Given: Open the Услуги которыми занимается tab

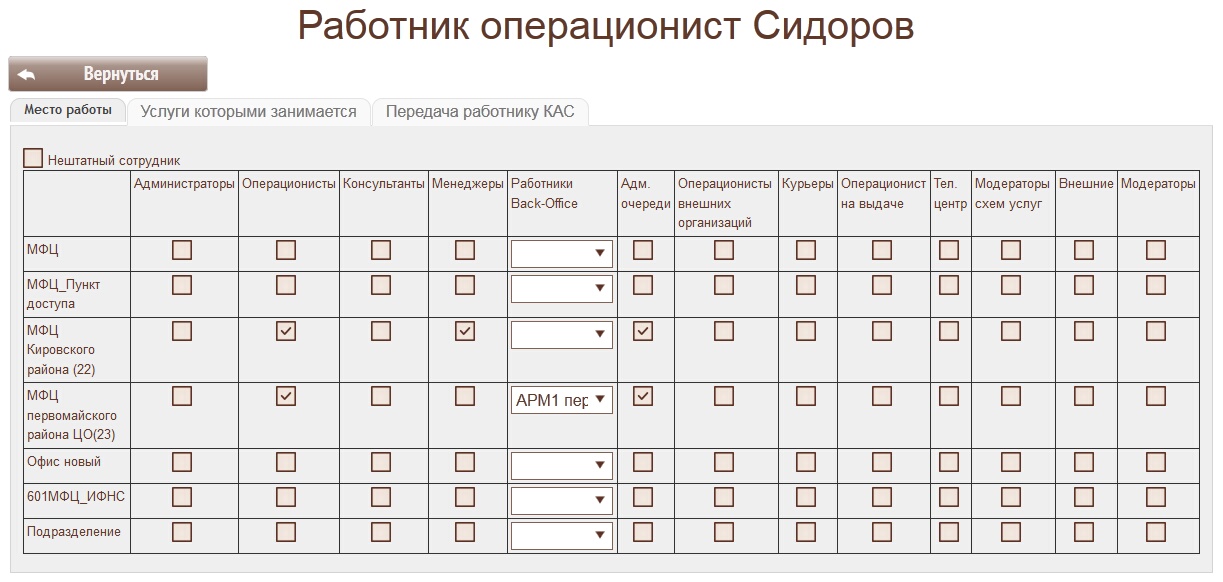Looking at the screenshot, I should pos(248,111).
